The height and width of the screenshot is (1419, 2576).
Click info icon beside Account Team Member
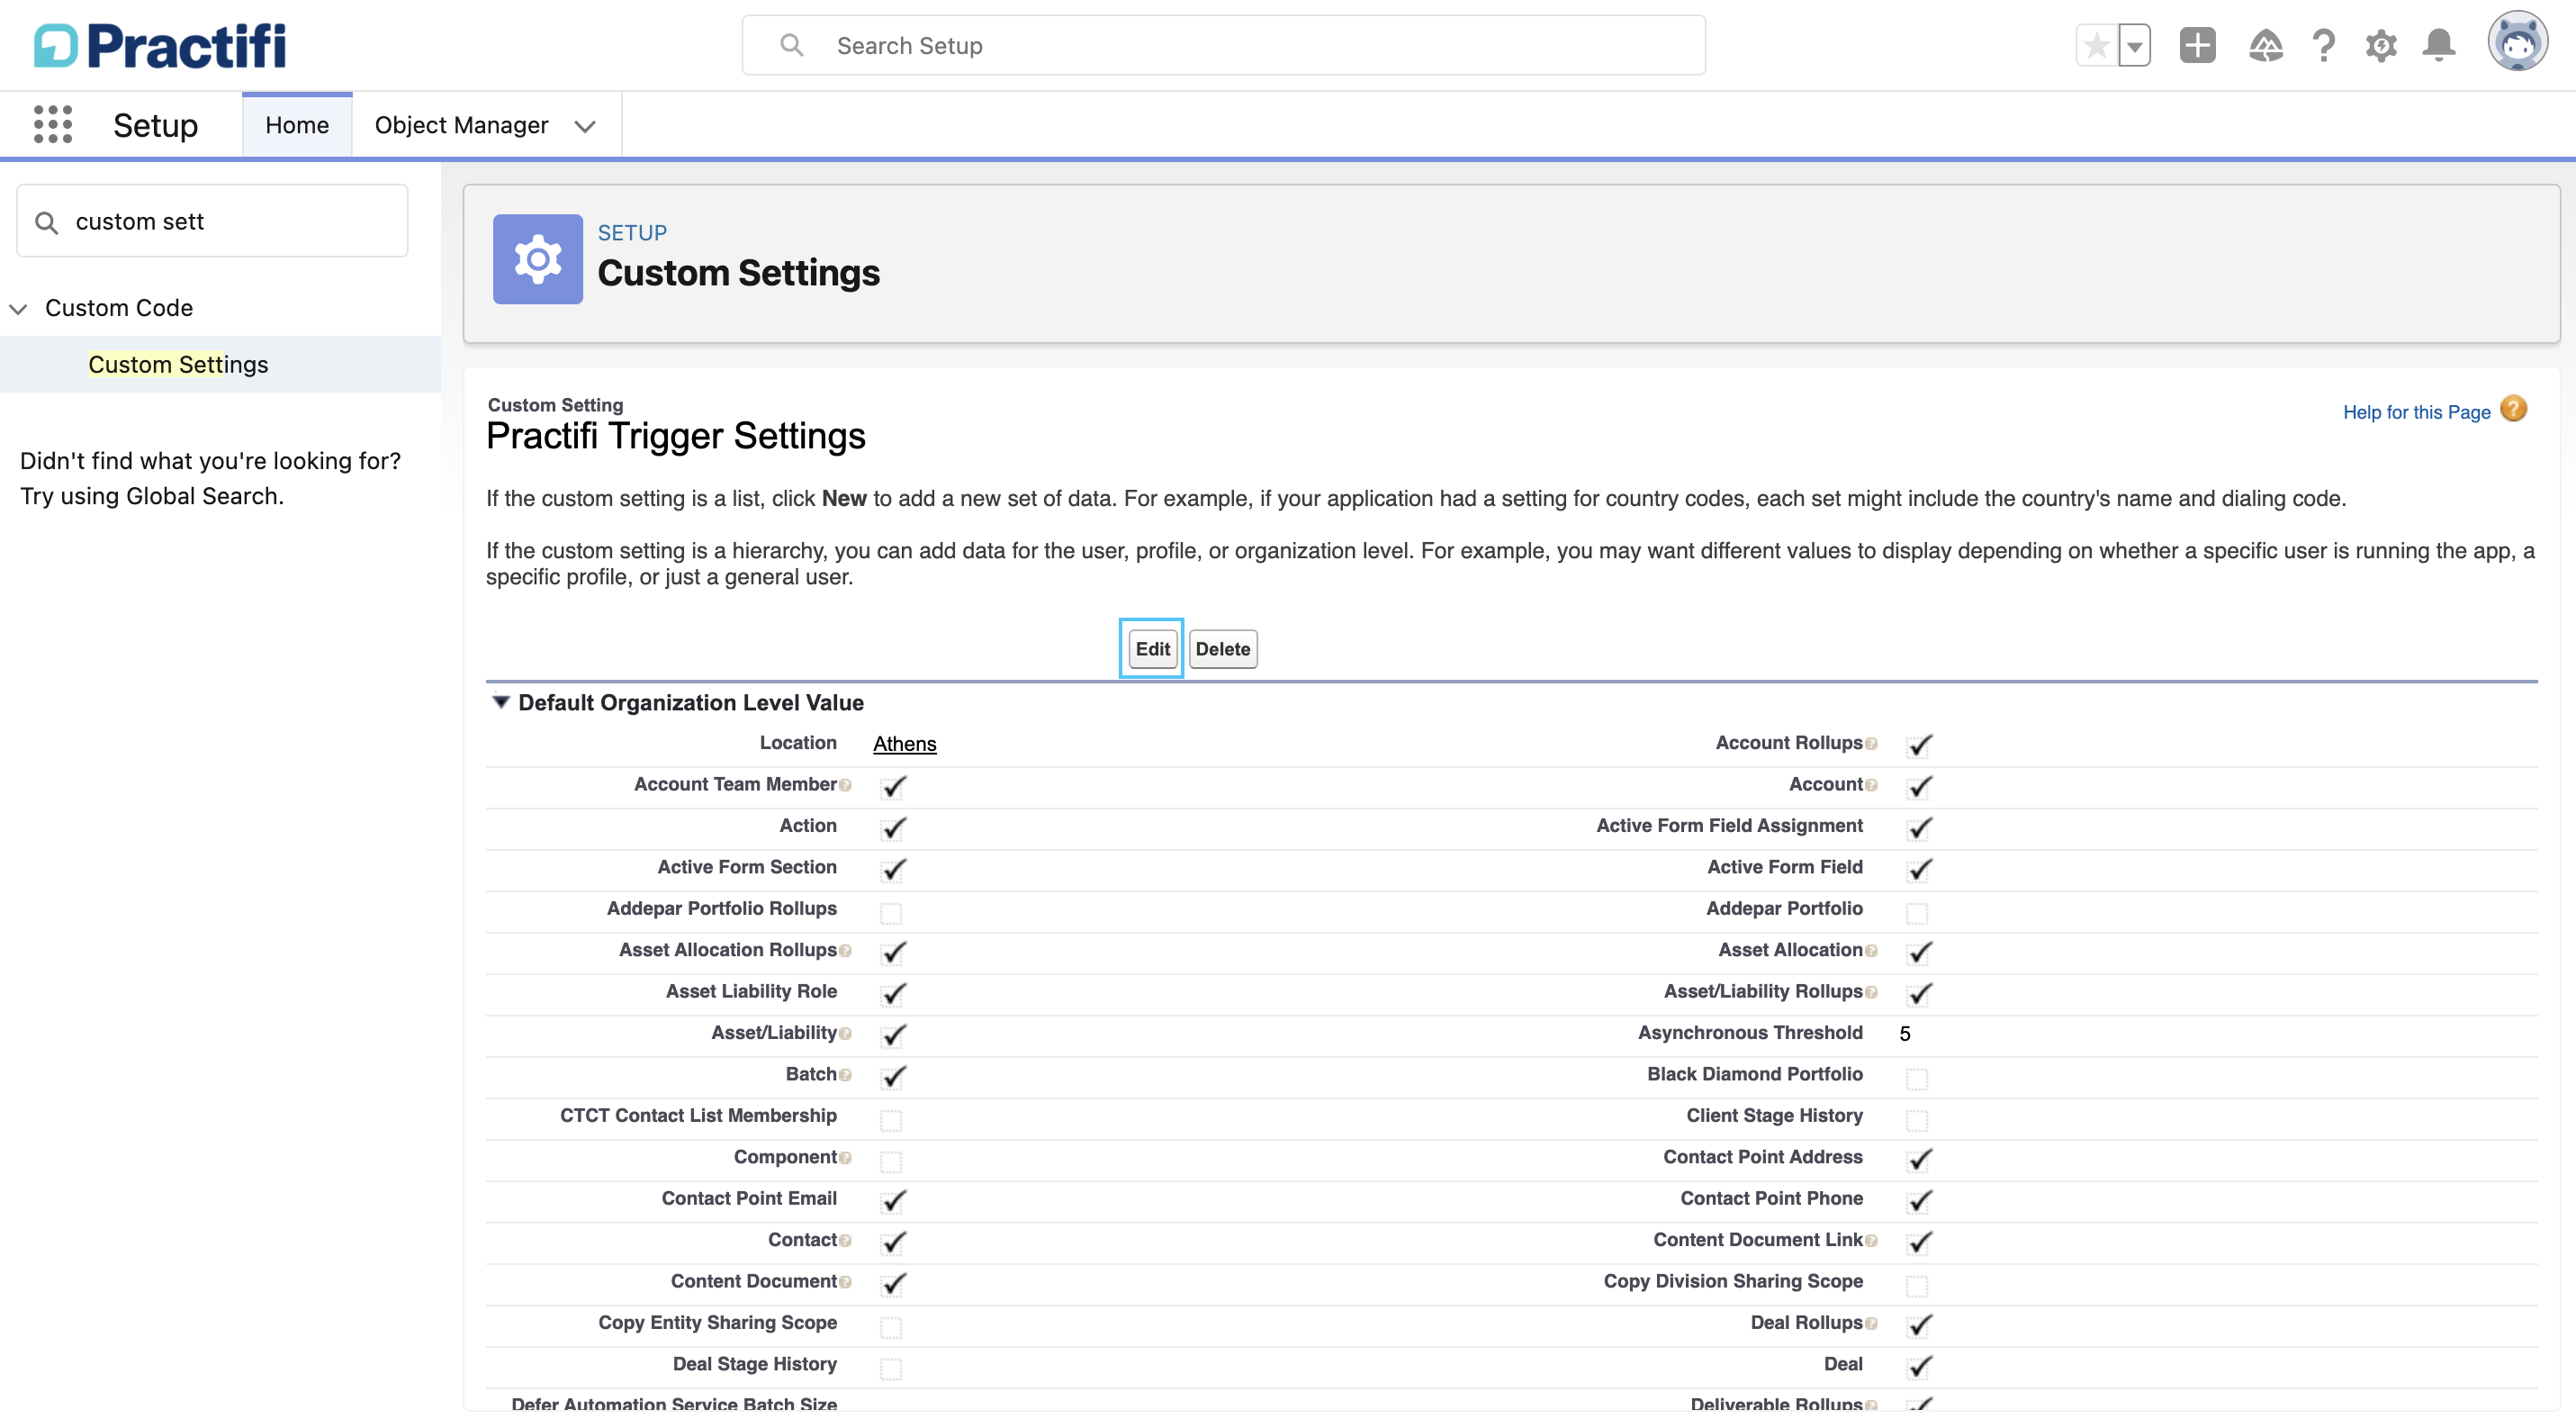(846, 786)
